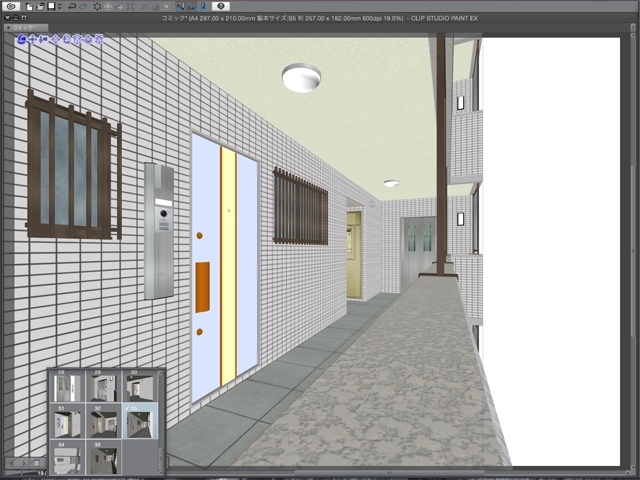Click the horizontal canvas scrollbar

392,473
